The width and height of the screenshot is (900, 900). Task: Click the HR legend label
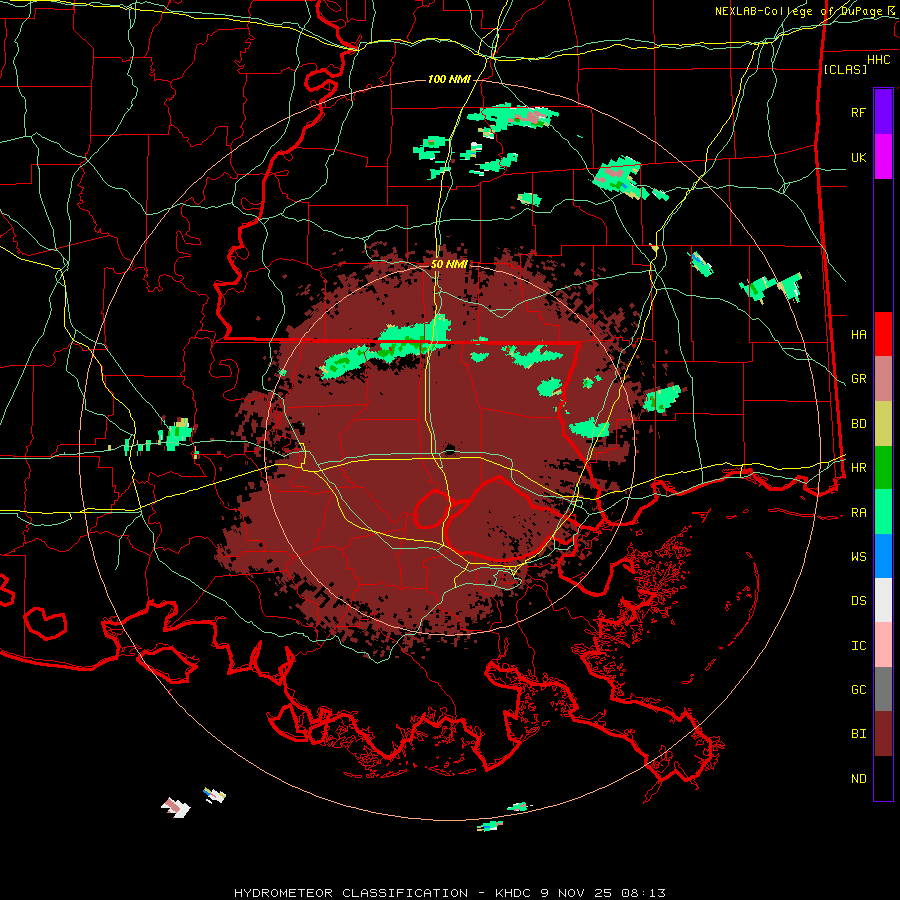click(x=858, y=468)
